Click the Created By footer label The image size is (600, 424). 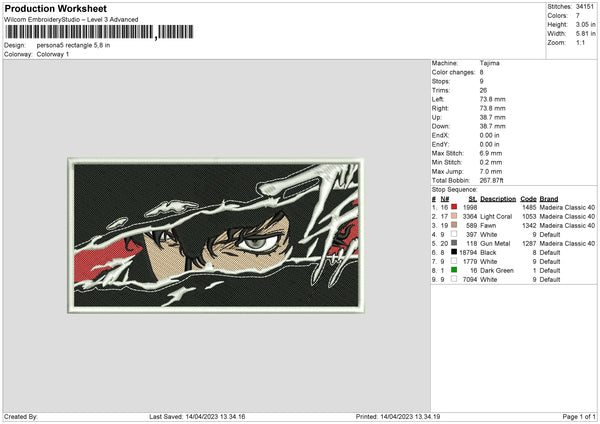point(21,416)
